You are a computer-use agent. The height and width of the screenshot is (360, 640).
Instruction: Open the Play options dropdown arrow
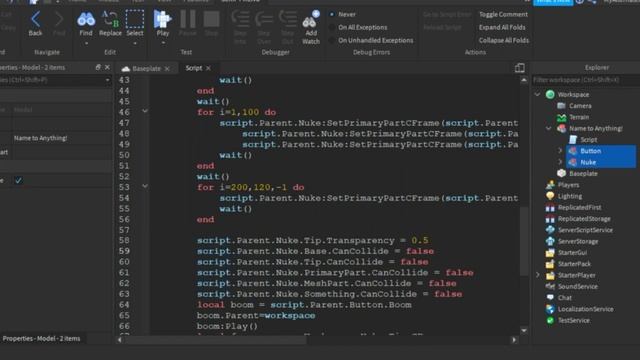163,43
